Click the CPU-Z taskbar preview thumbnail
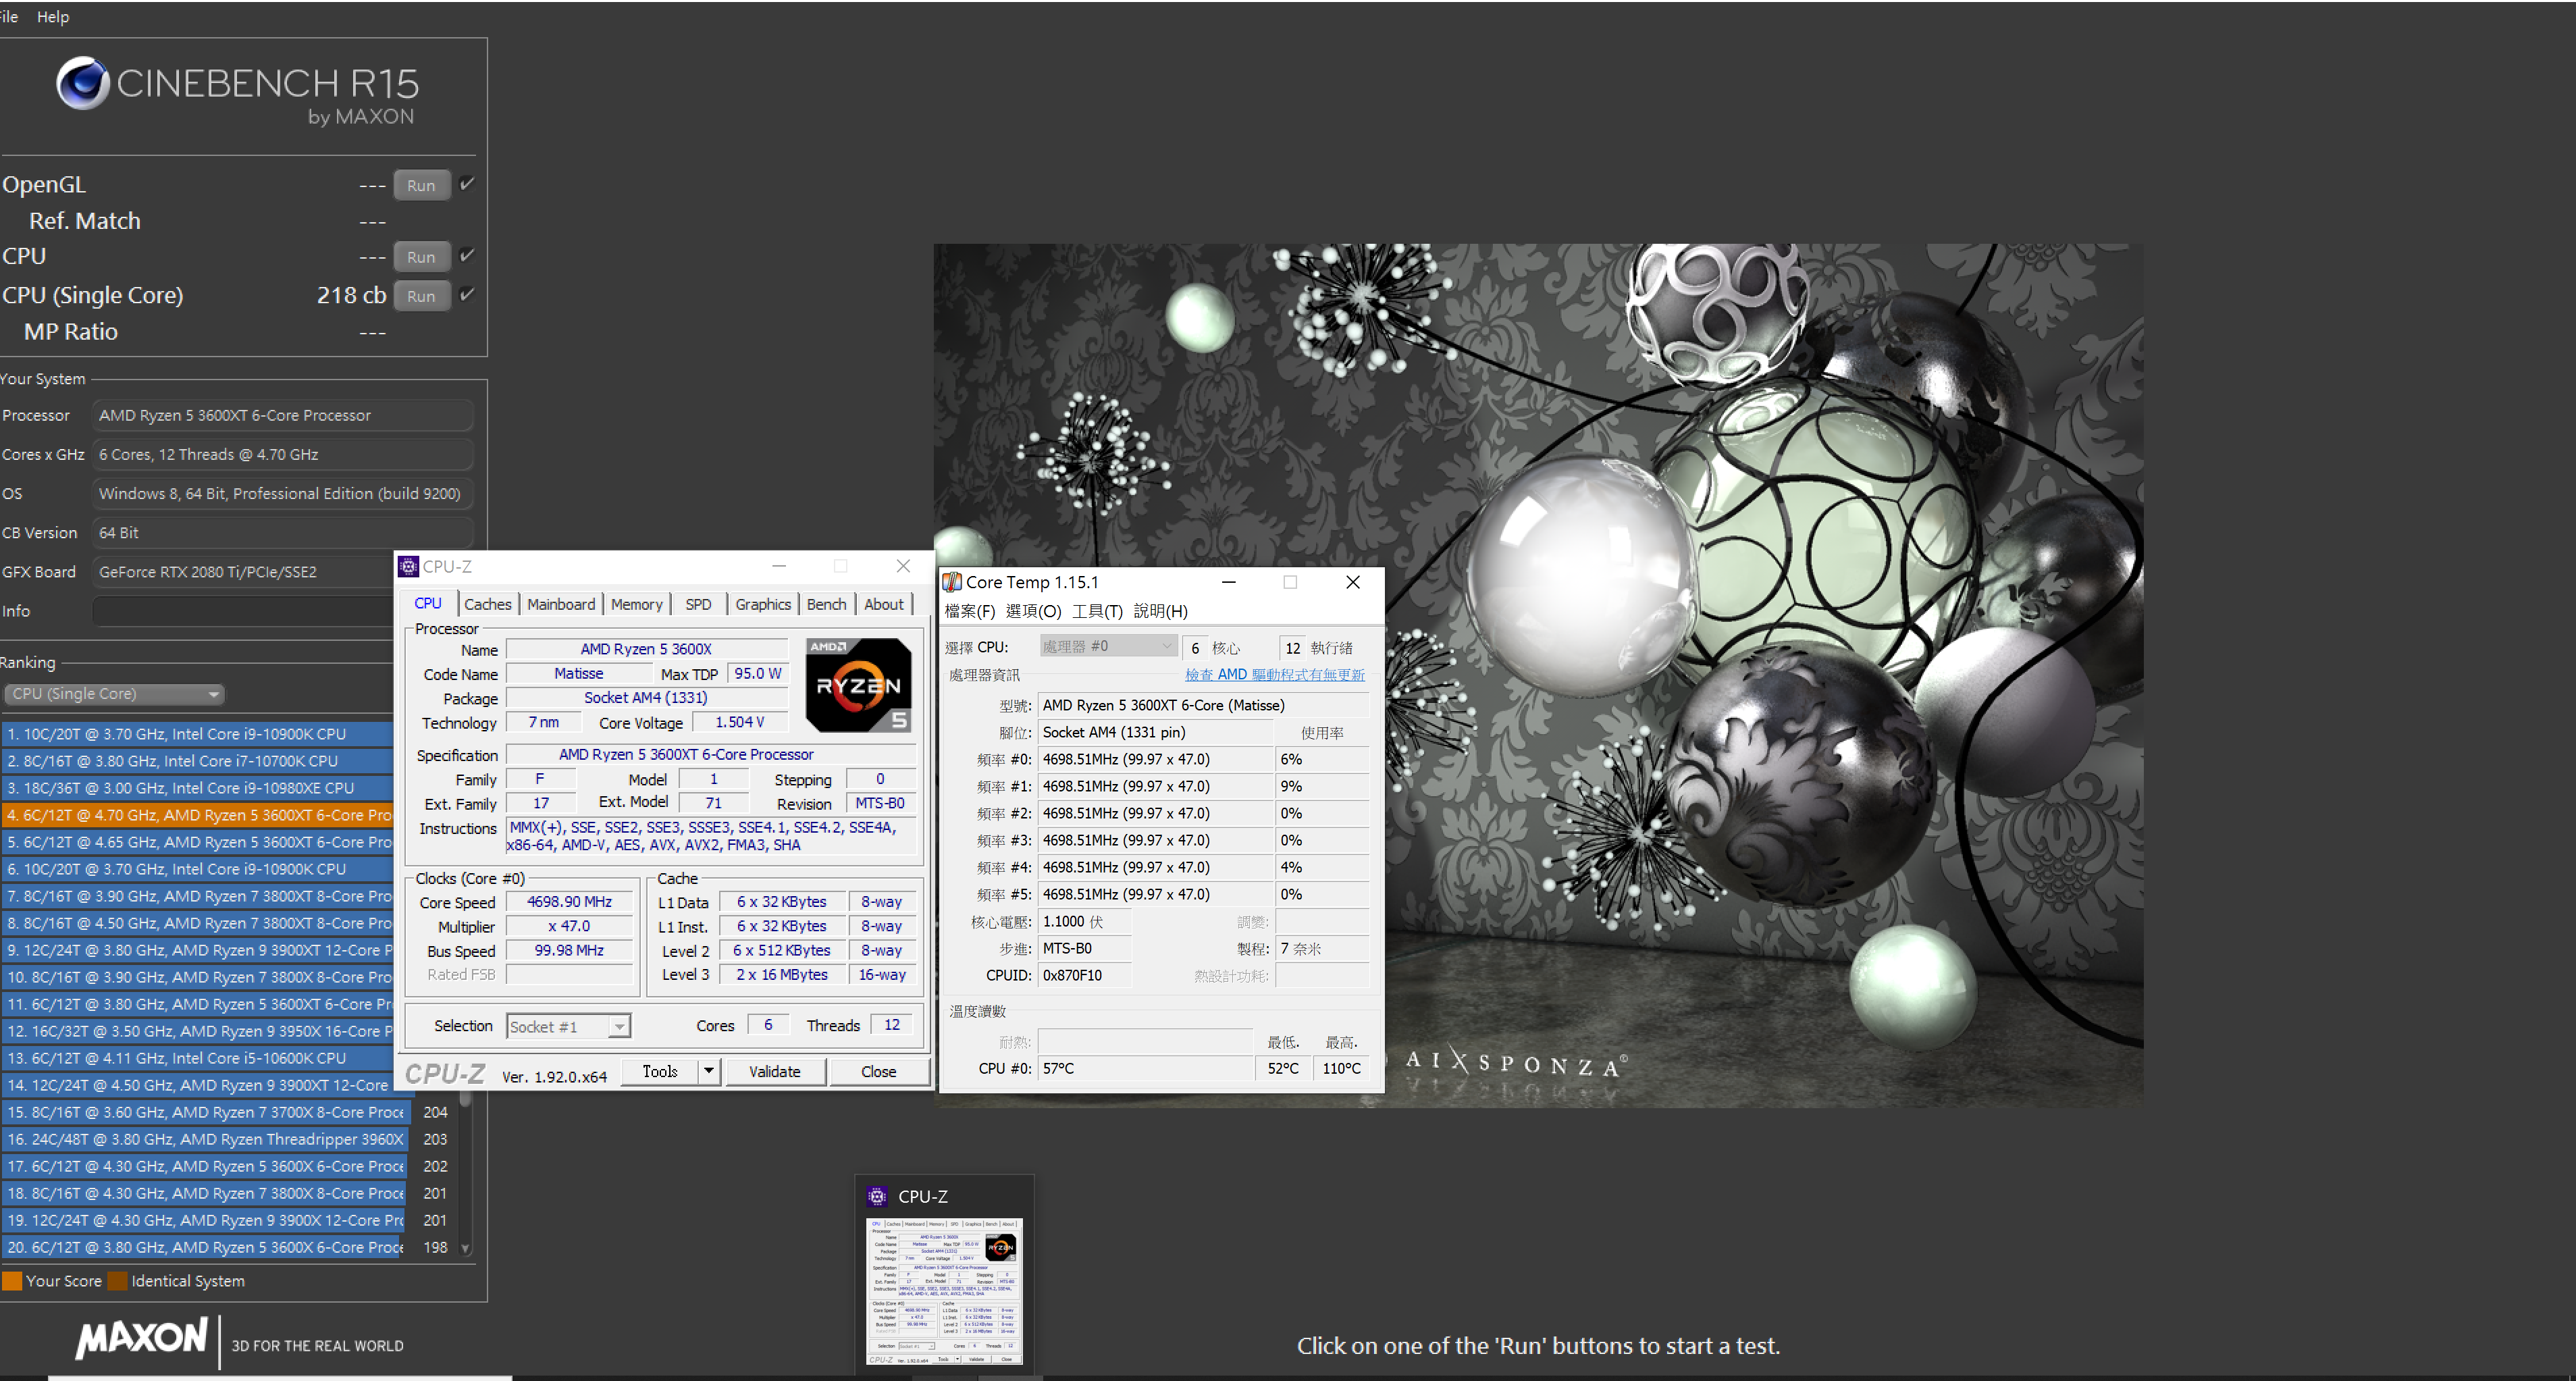Image resolution: width=2576 pixels, height=1381 pixels. [x=945, y=1291]
